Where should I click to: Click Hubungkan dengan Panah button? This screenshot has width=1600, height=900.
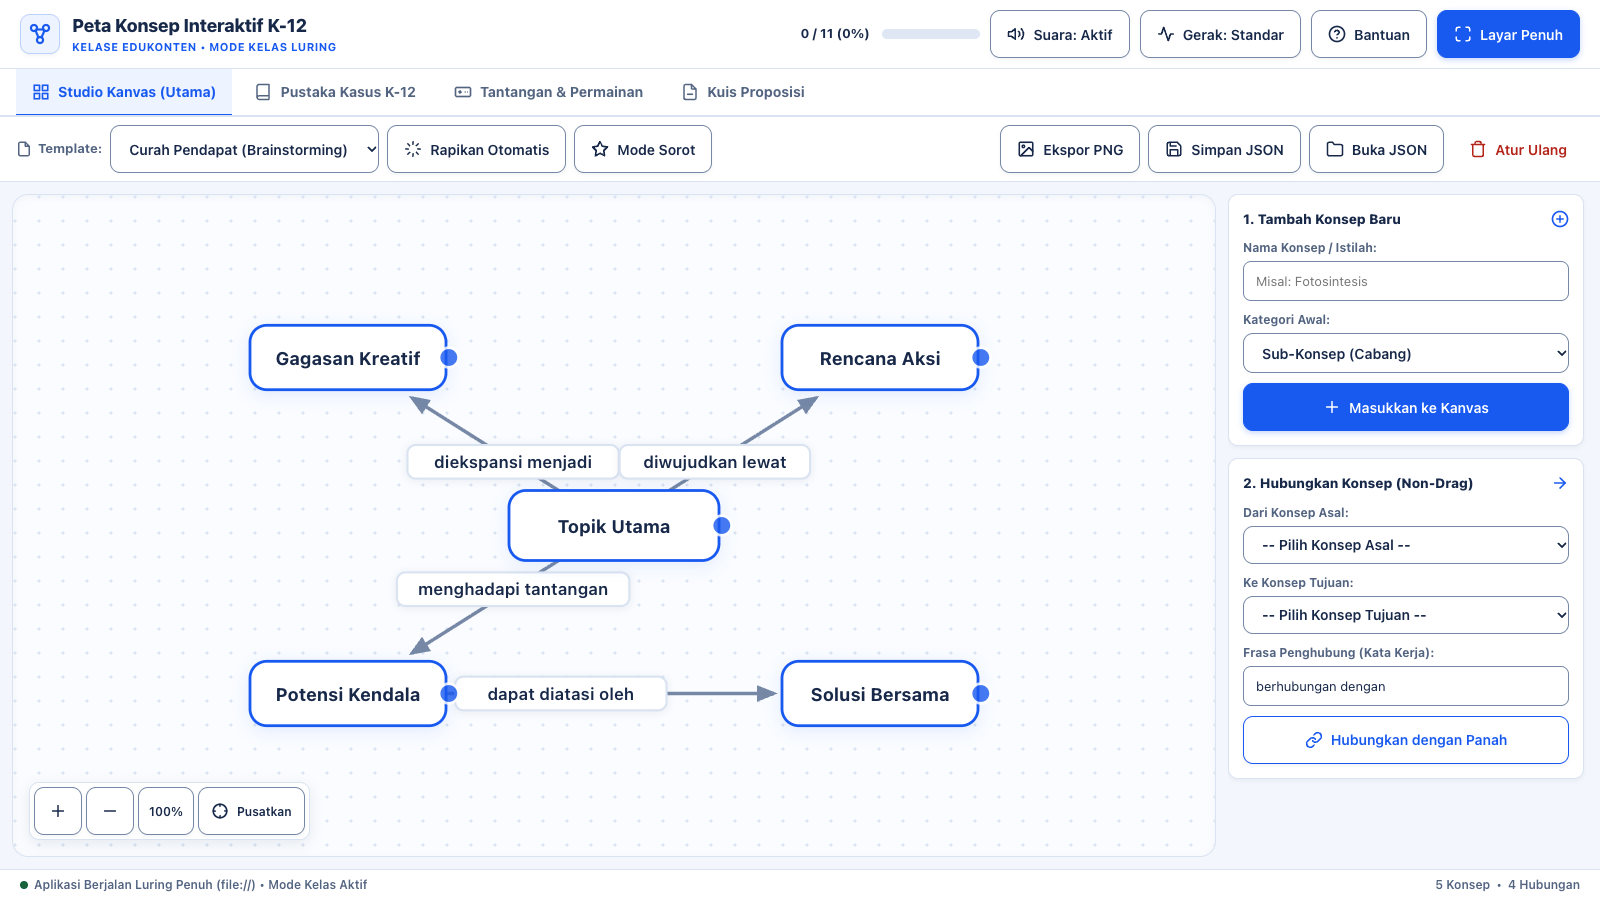pyautogui.click(x=1406, y=740)
